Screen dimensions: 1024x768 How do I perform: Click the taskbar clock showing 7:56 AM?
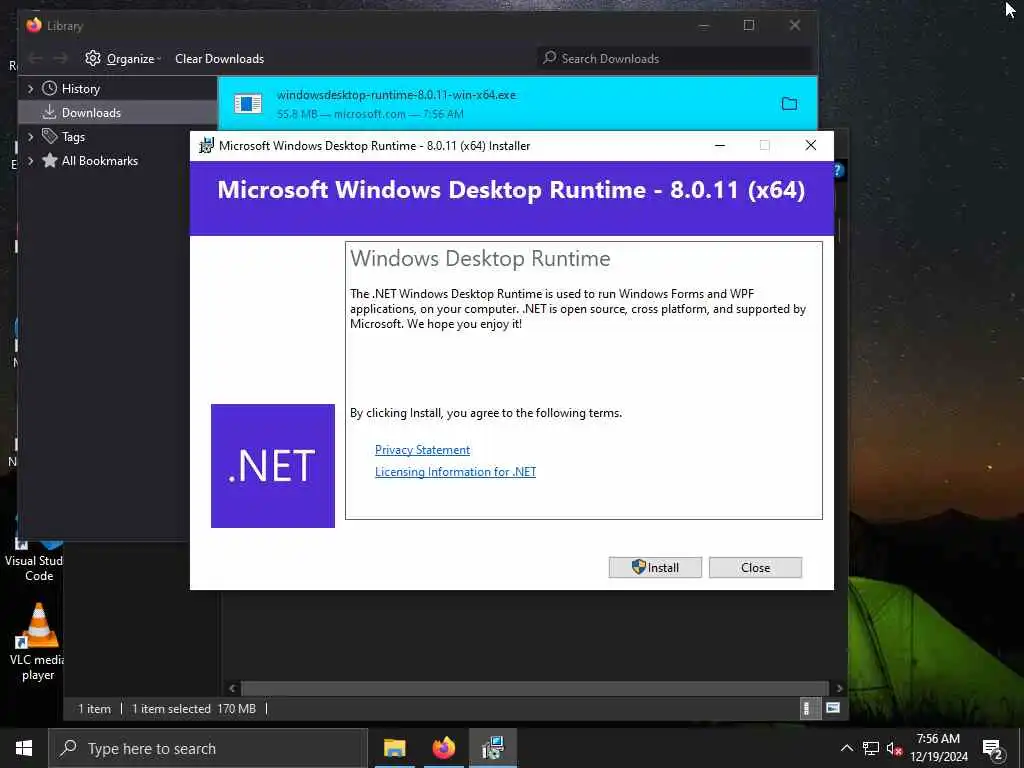coord(938,748)
